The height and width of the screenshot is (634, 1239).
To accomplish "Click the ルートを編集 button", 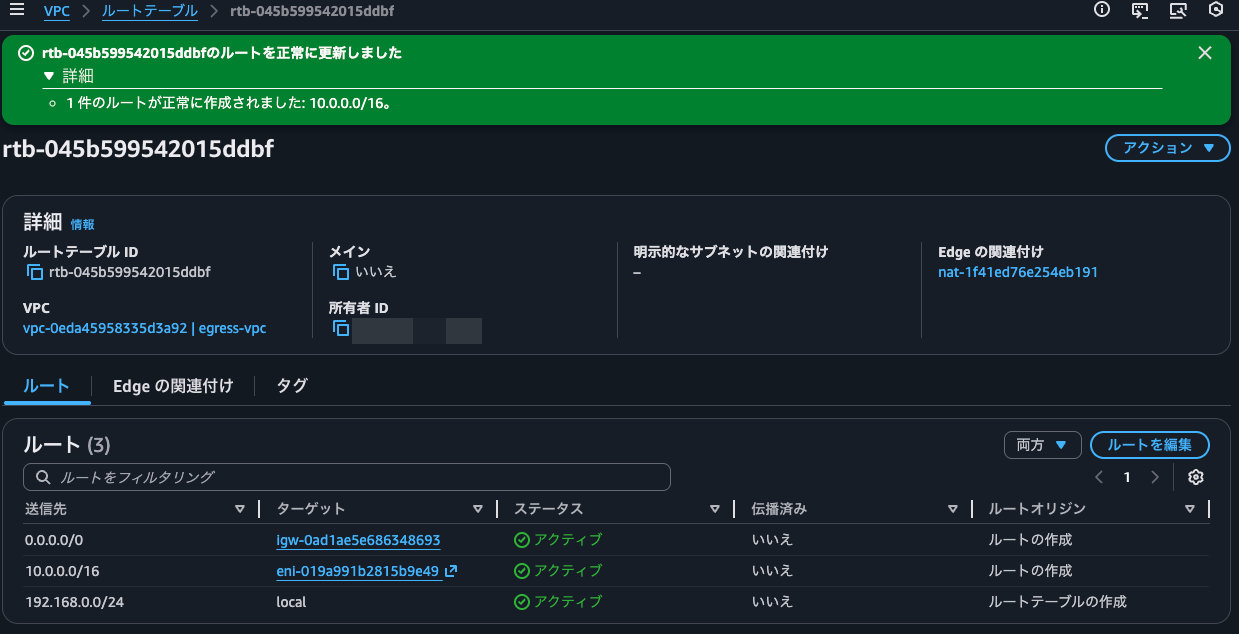I will point(1149,445).
